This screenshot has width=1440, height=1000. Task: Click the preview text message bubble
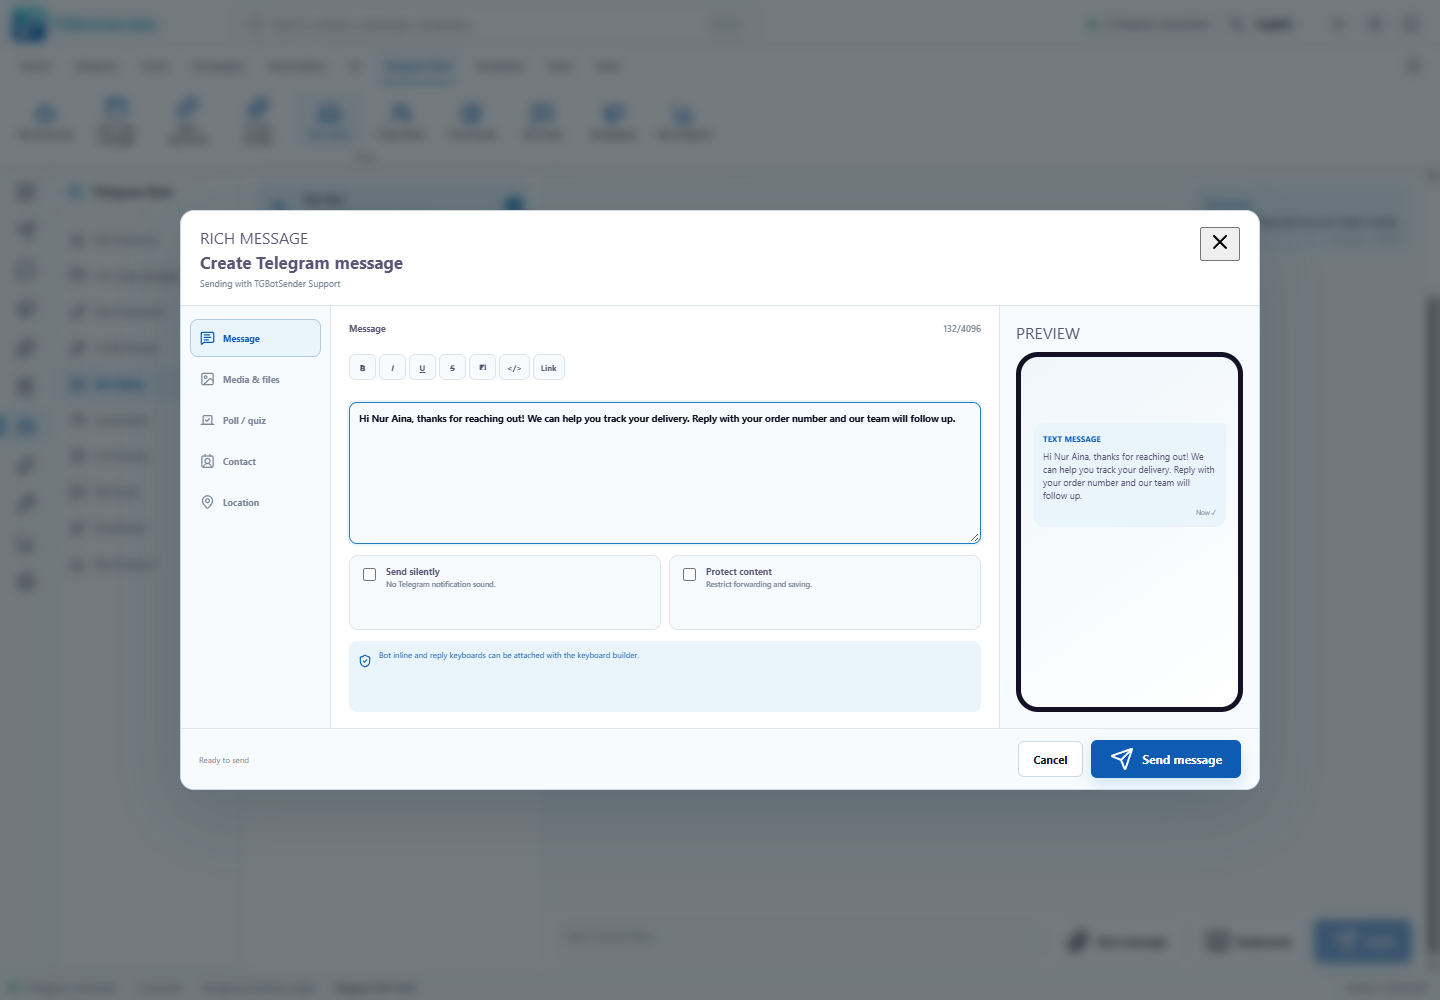[1129, 475]
